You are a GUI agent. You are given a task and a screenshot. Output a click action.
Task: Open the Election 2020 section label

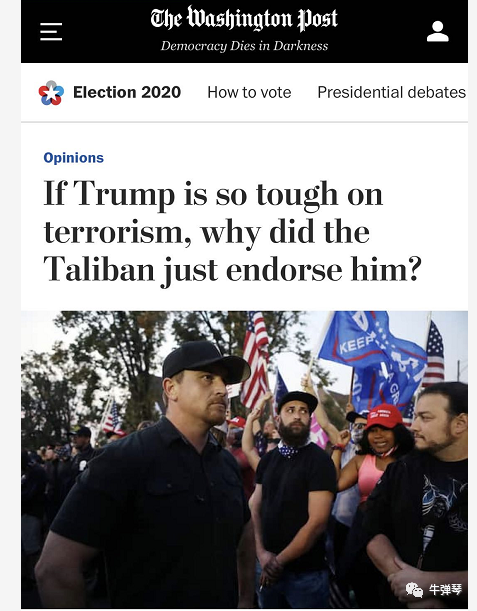127,92
